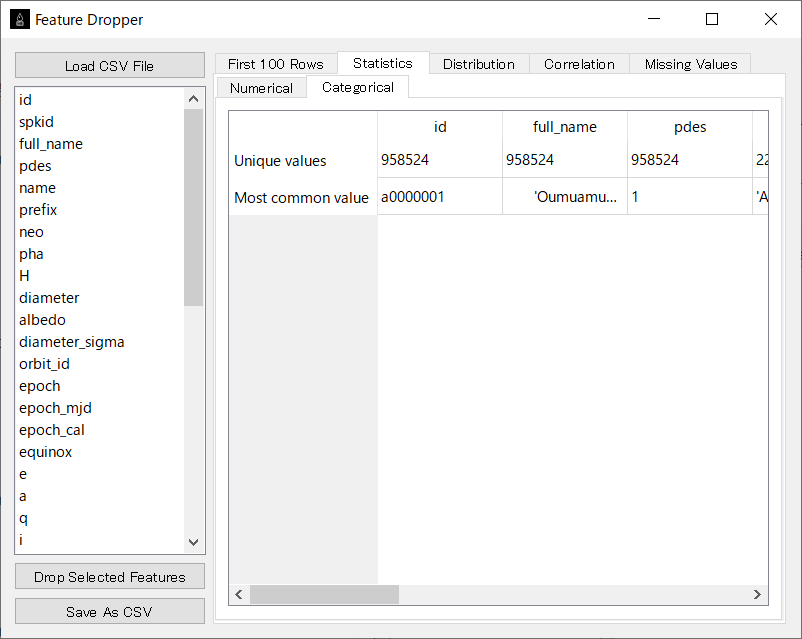This screenshot has height=639, width=802.
Task: Click the 'id' column header in table
Action: coord(440,126)
